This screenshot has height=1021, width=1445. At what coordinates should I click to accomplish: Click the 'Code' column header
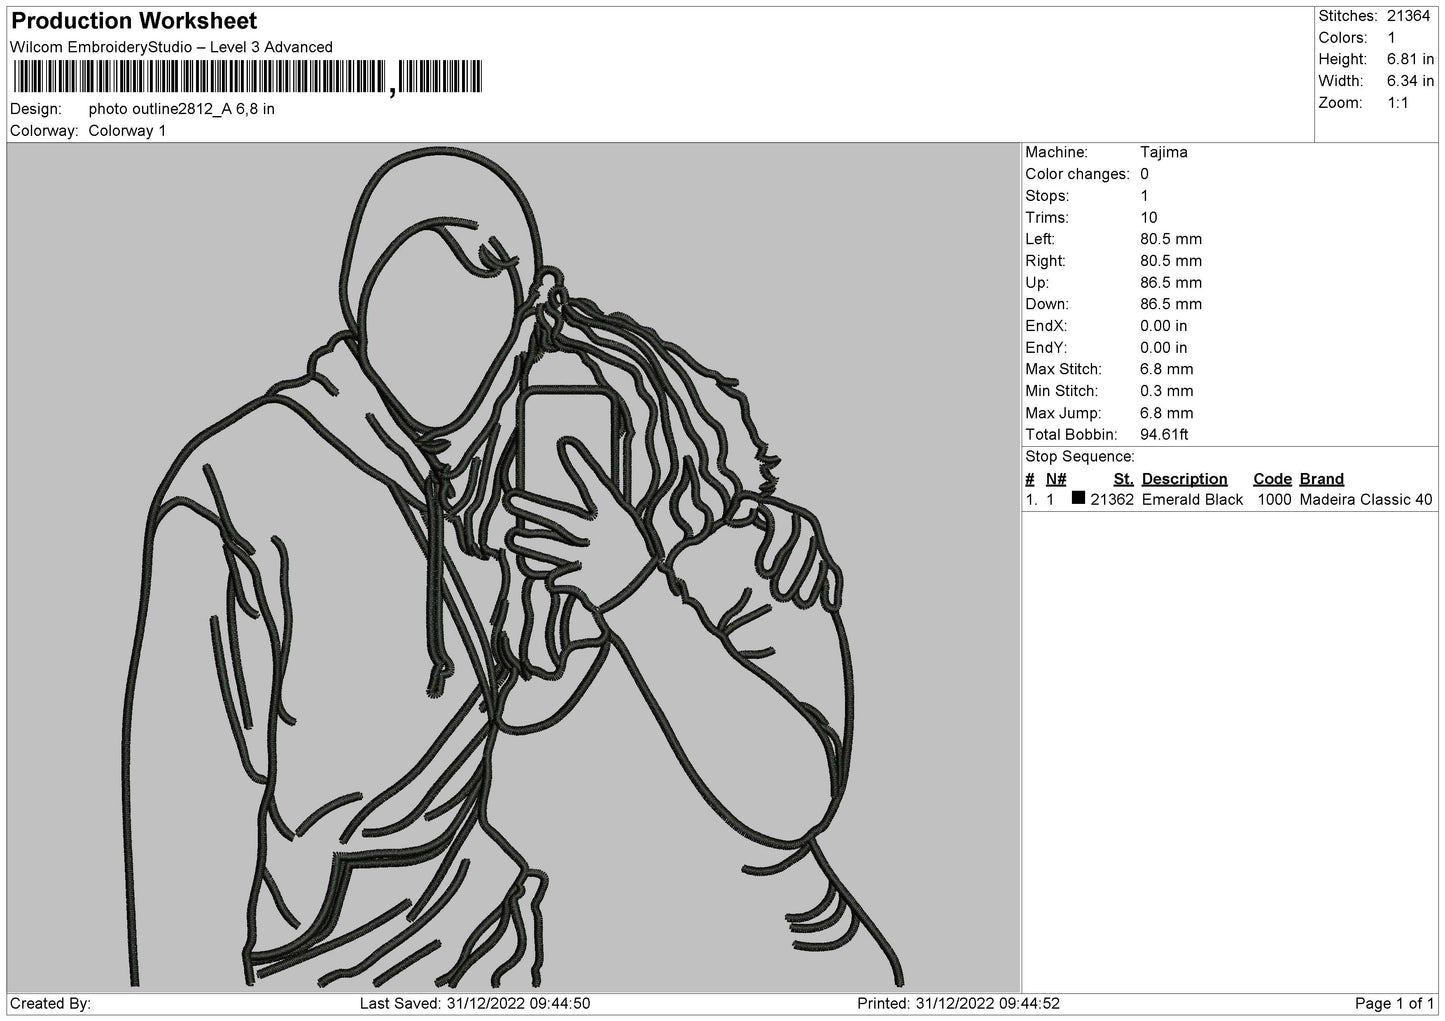1272,479
